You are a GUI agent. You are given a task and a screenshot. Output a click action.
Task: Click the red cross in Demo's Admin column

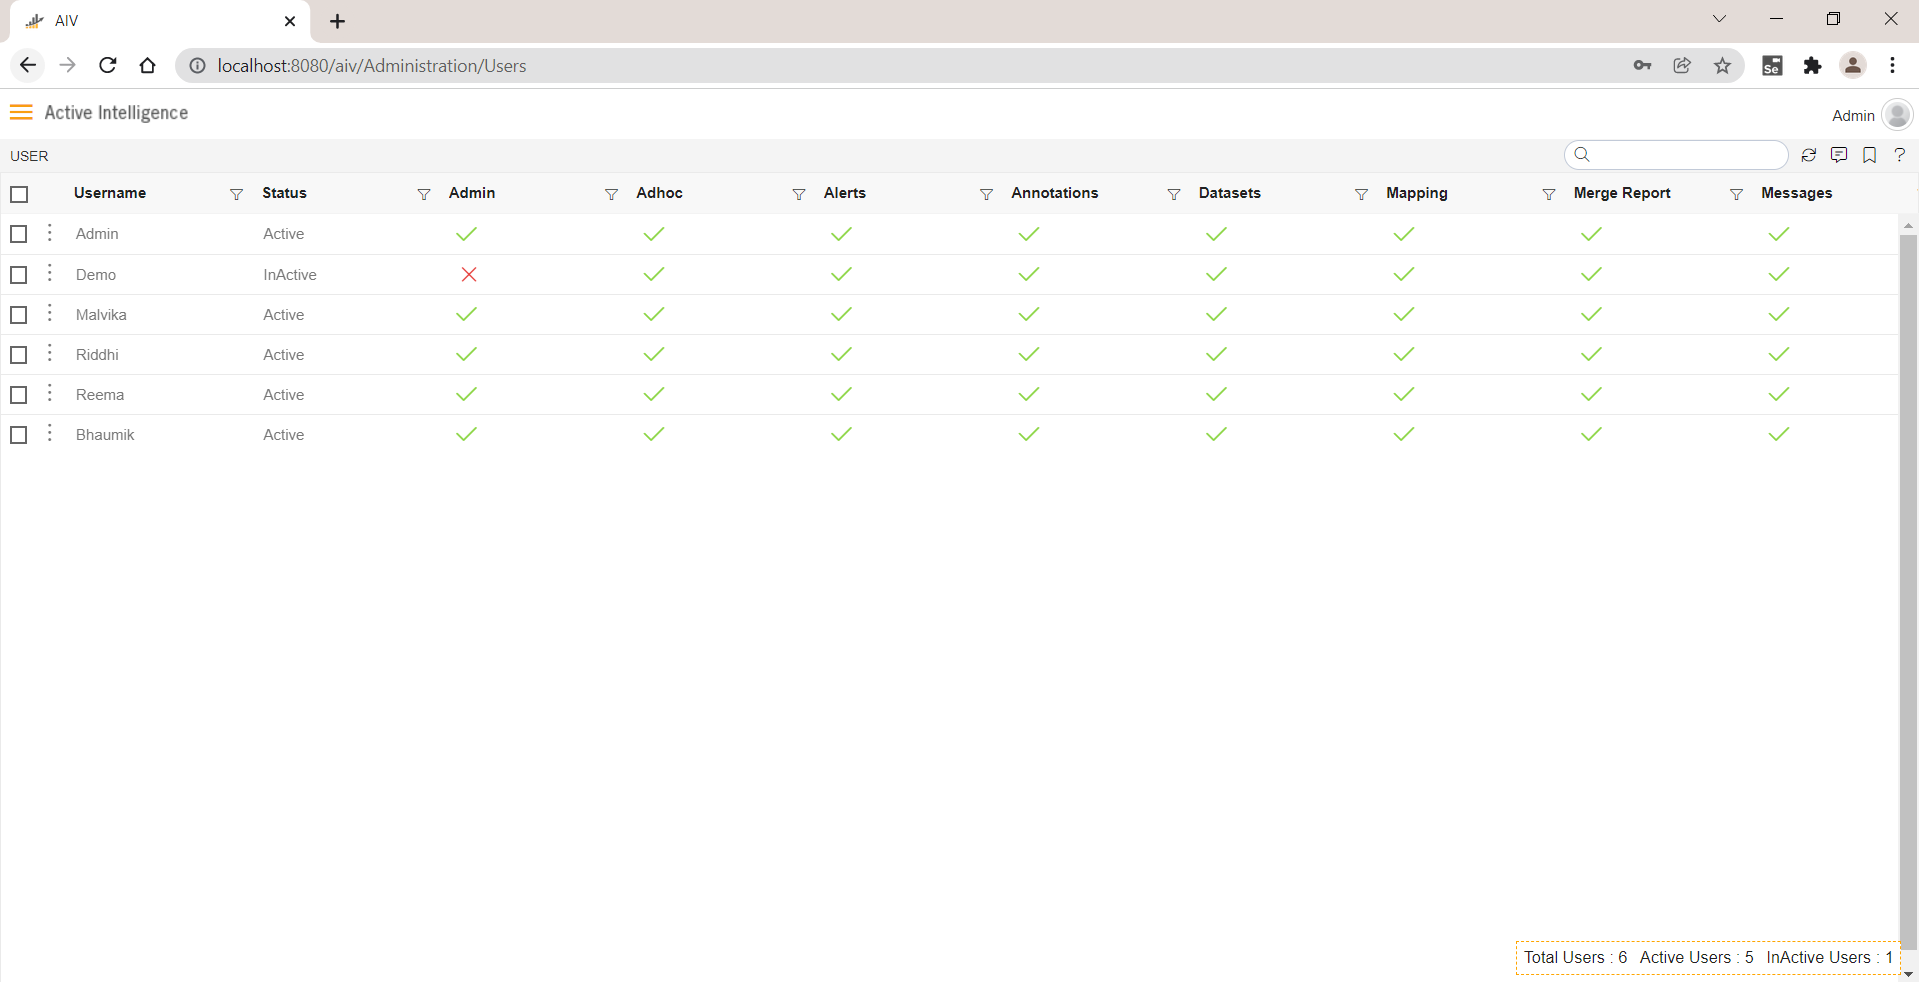[x=468, y=274]
